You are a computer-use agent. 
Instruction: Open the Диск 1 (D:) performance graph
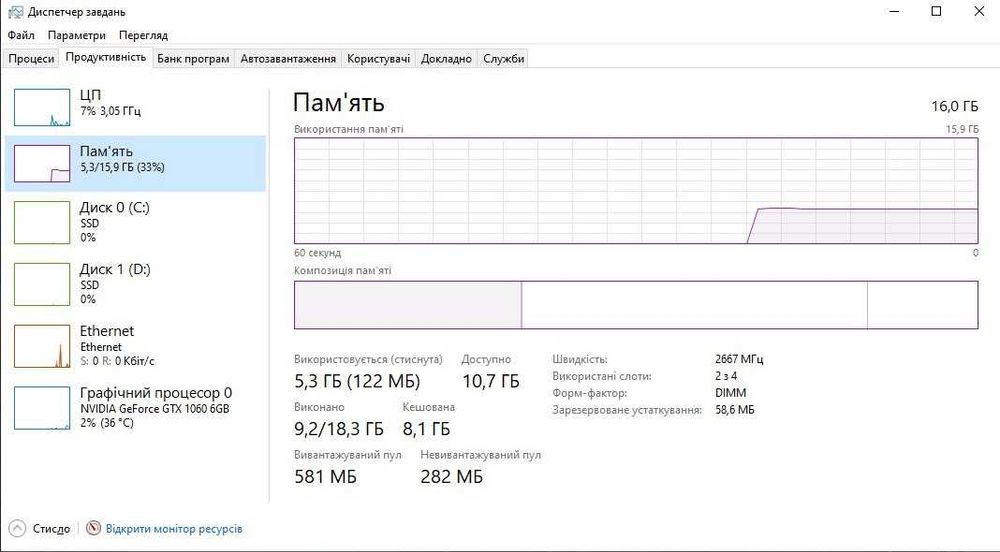[x=42, y=283]
